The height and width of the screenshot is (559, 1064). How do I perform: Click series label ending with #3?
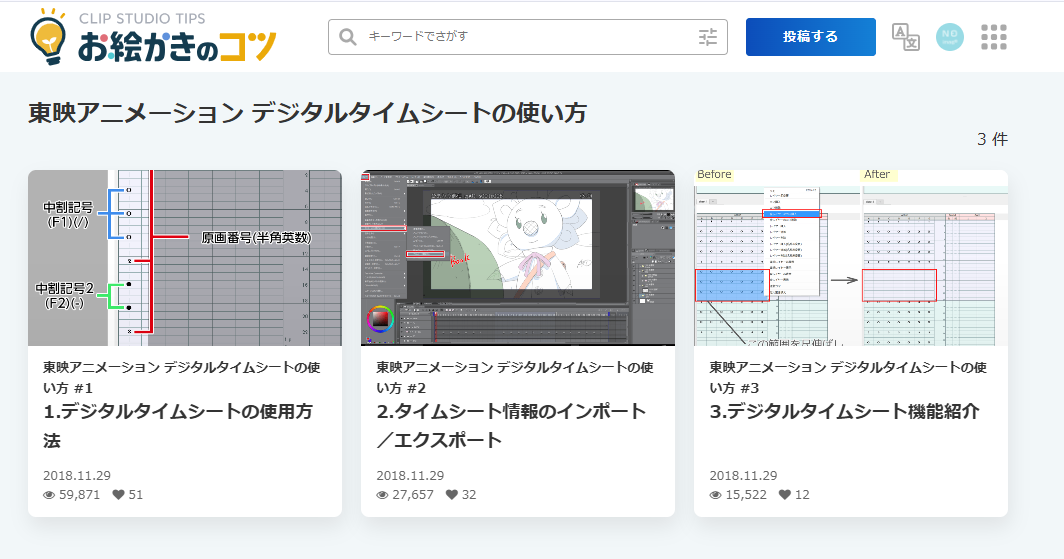(848, 377)
